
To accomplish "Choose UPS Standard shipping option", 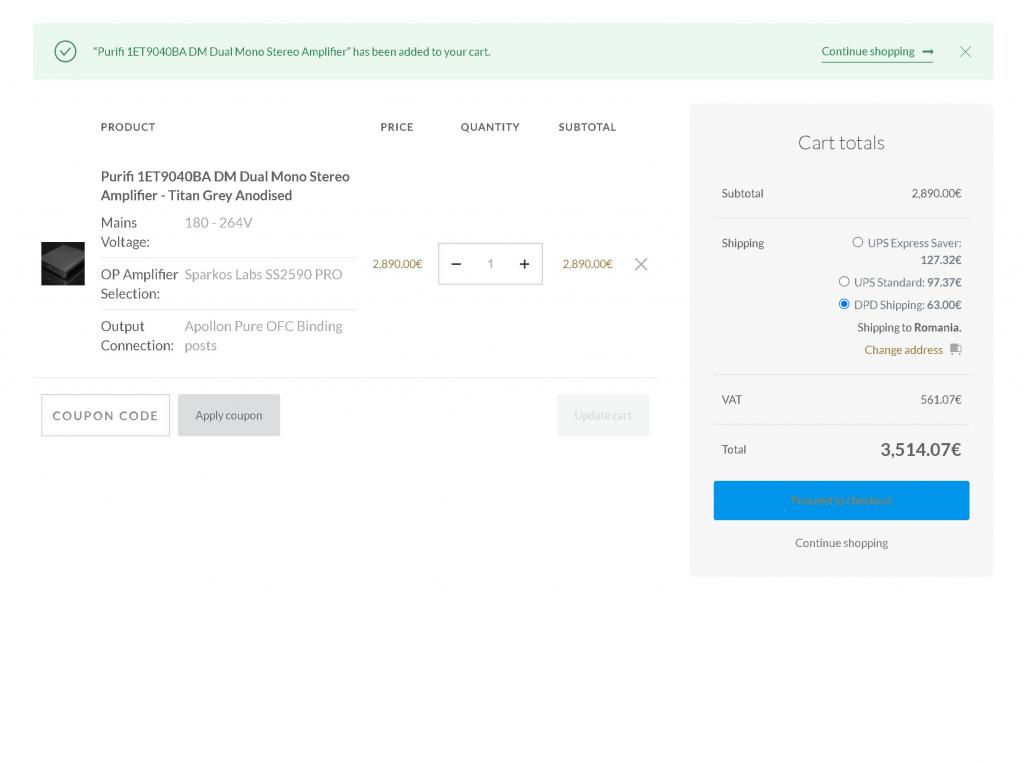I will [x=844, y=282].
